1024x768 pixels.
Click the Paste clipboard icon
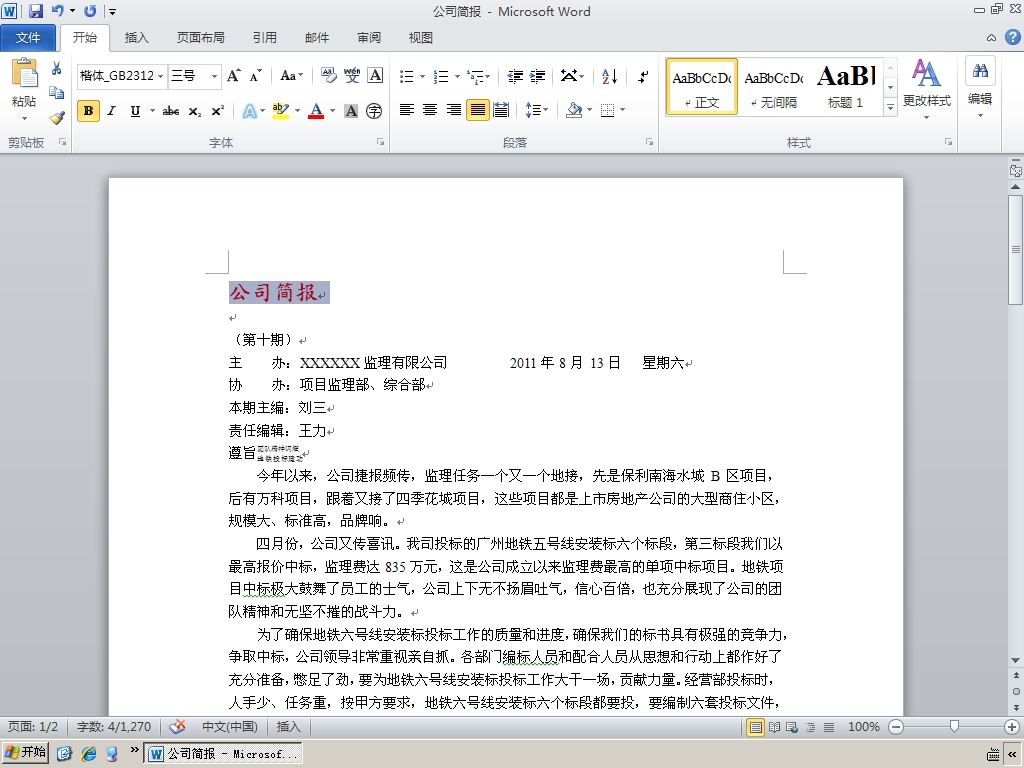tap(24, 73)
